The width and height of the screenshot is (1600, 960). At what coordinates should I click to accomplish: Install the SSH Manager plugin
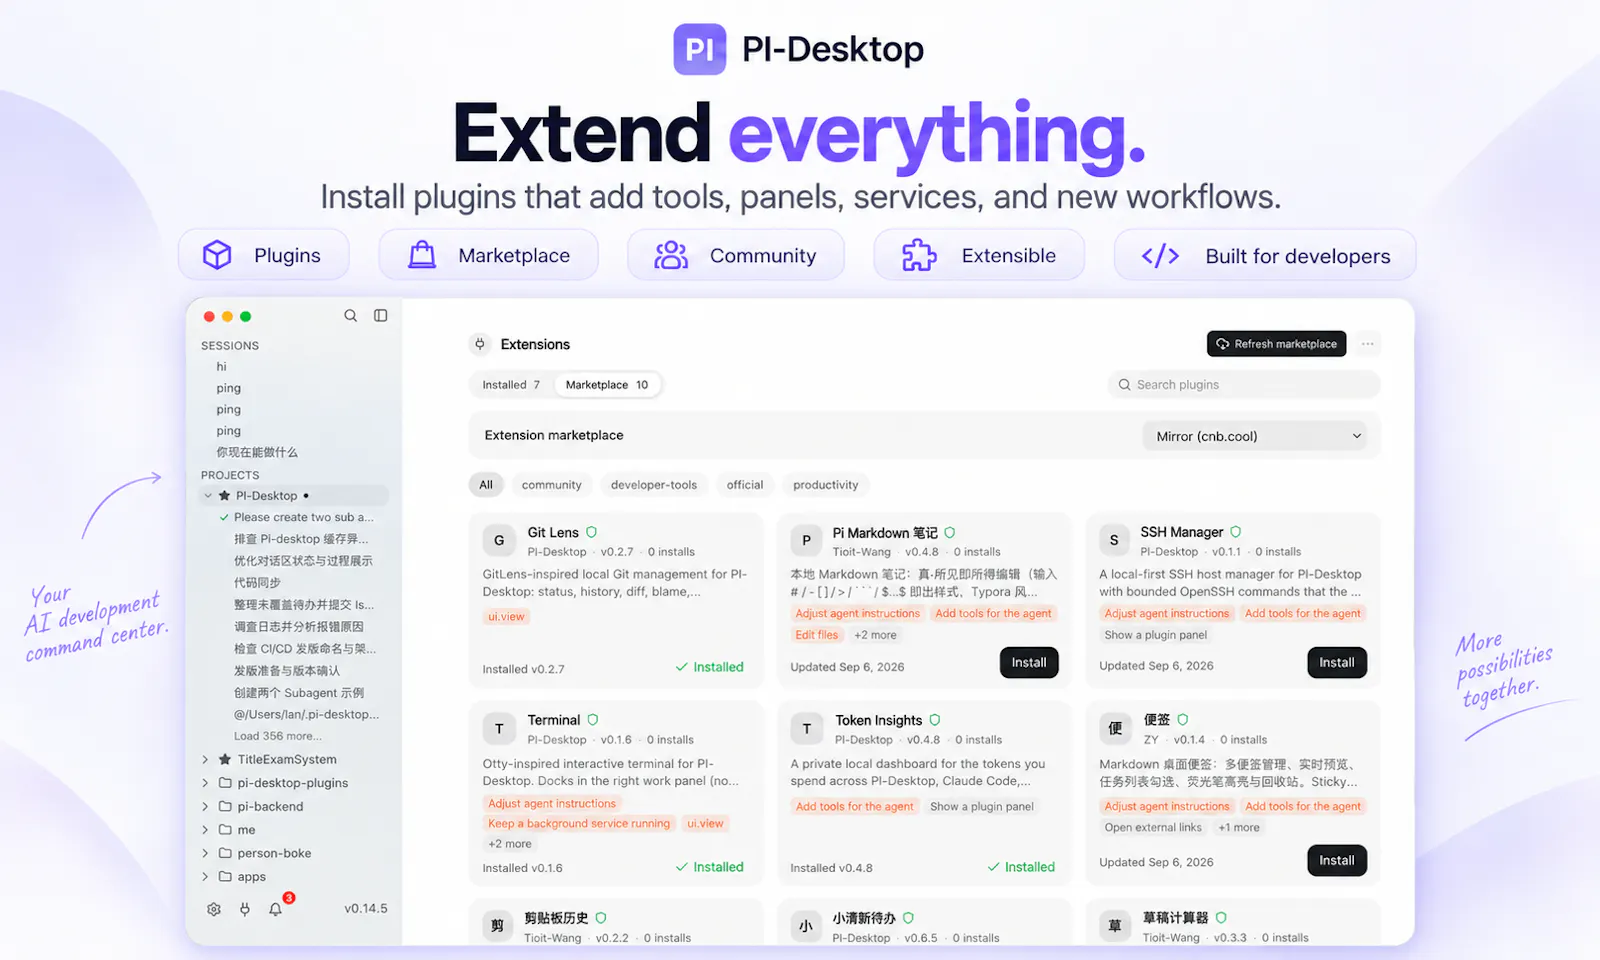(1337, 663)
